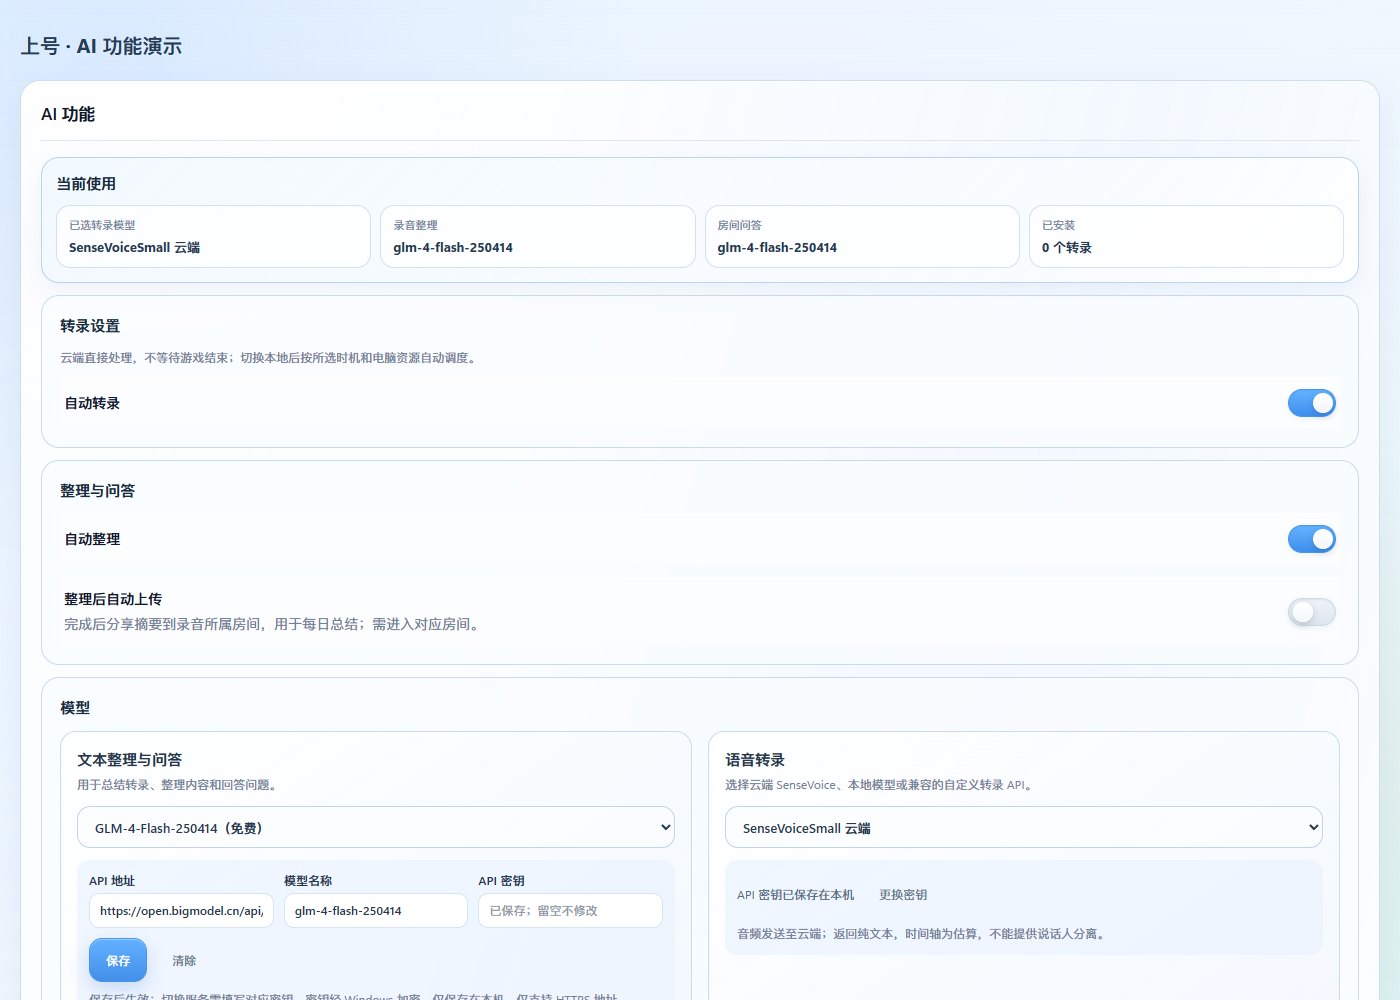Click the 自动转录 label

tap(92, 403)
